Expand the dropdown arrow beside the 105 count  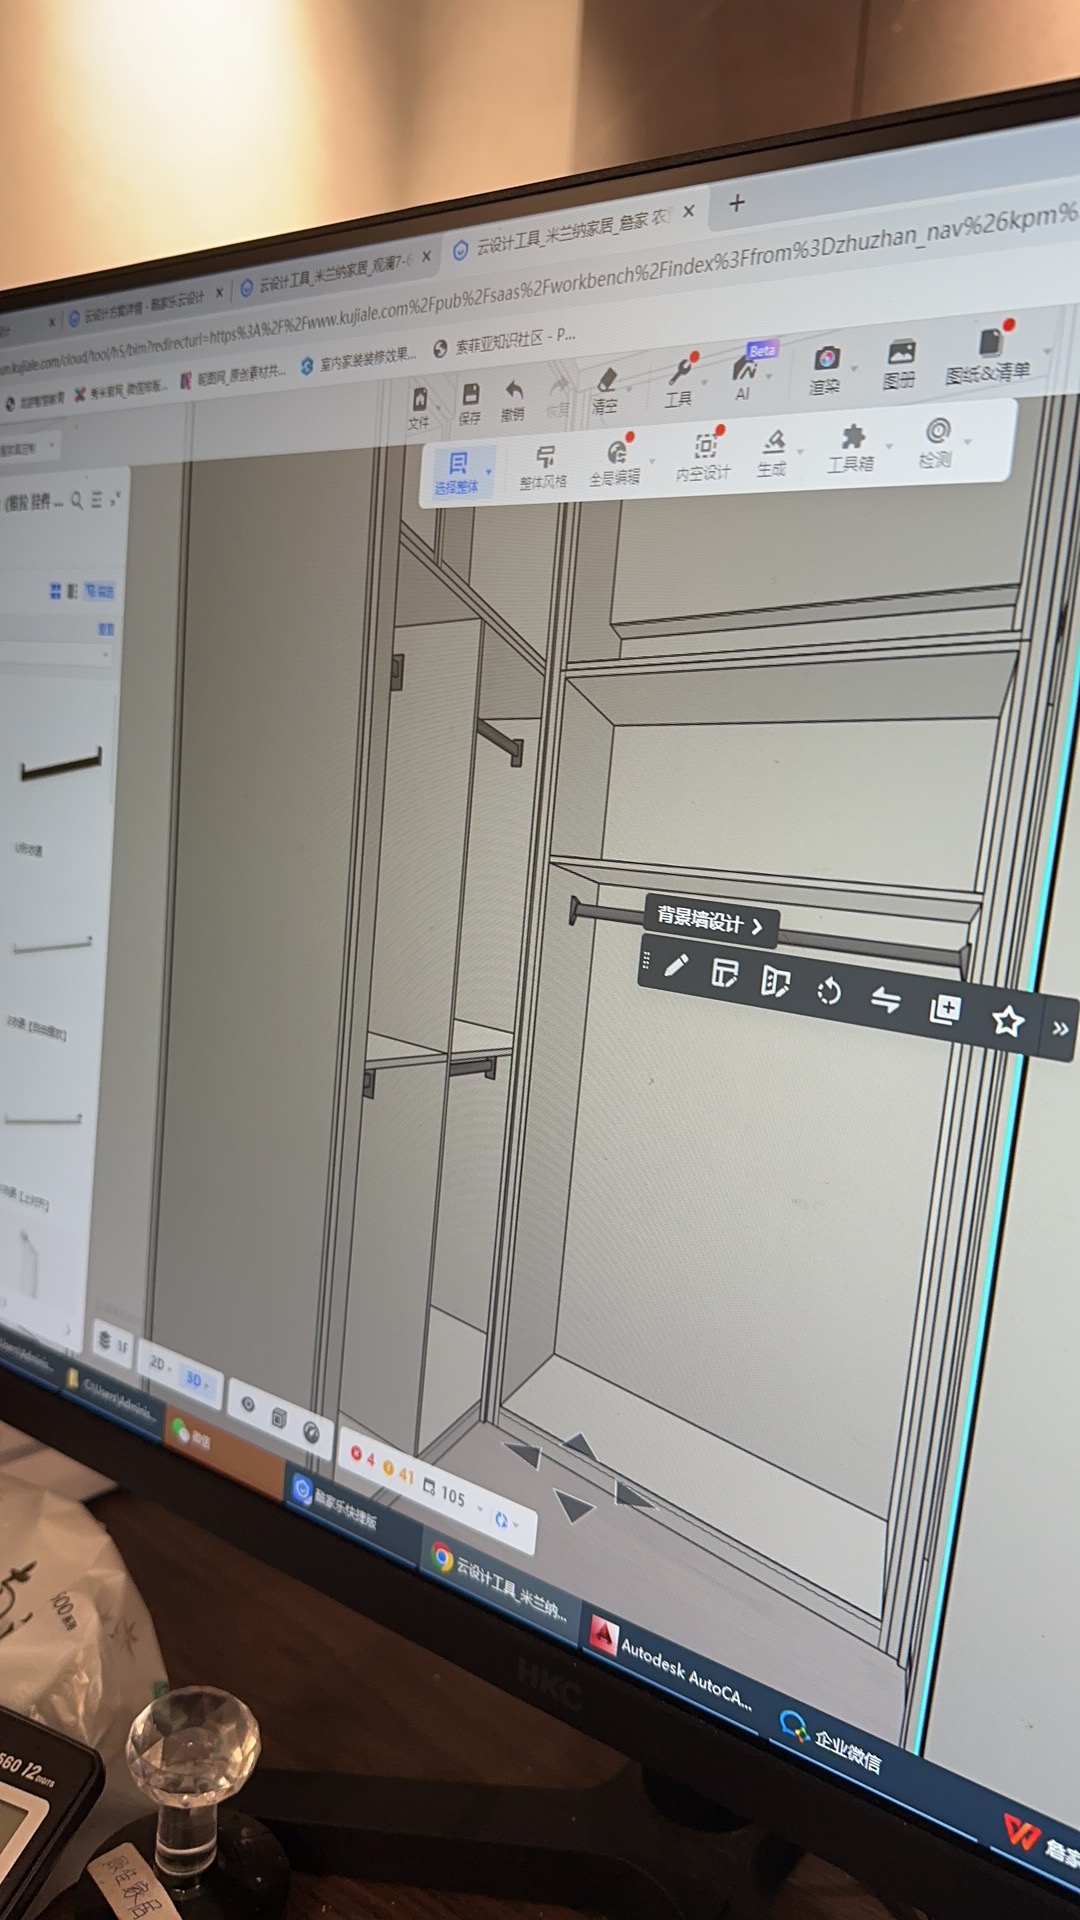(x=480, y=1507)
